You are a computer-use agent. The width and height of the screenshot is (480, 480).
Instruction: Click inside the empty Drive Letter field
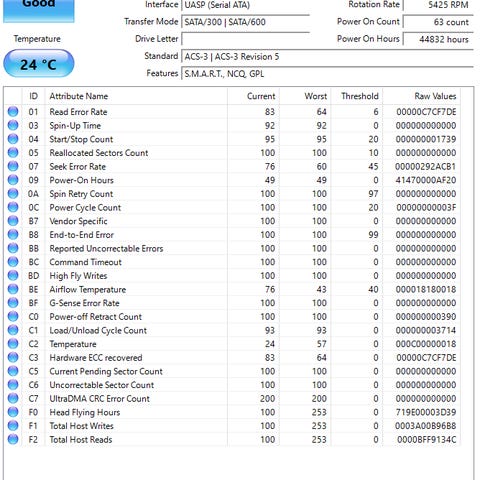246,39
